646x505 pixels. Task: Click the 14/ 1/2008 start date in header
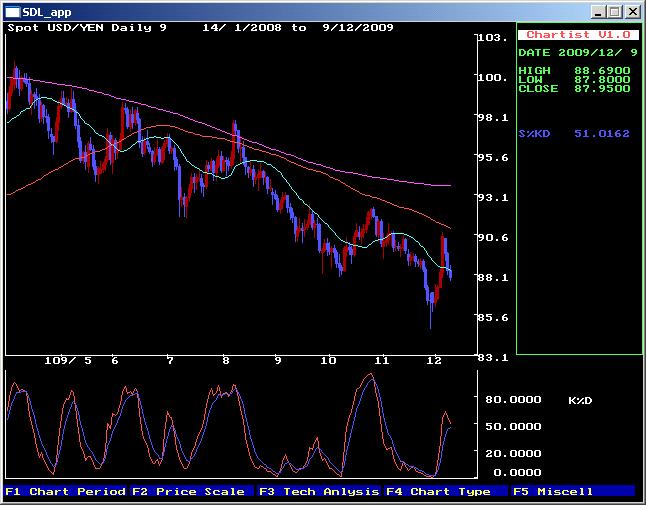pyautogui.click(x=242, y=28)
